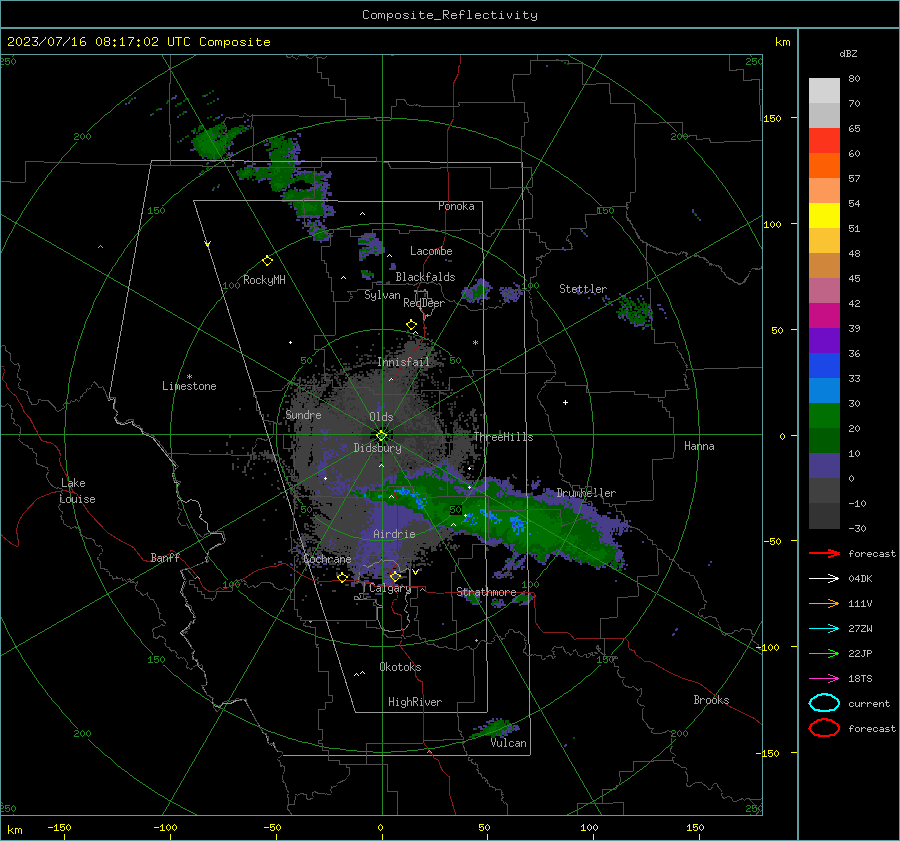Screen dimensions: 900x841
Task: Click the Vulcan label
Action: [x=509, y=743]
